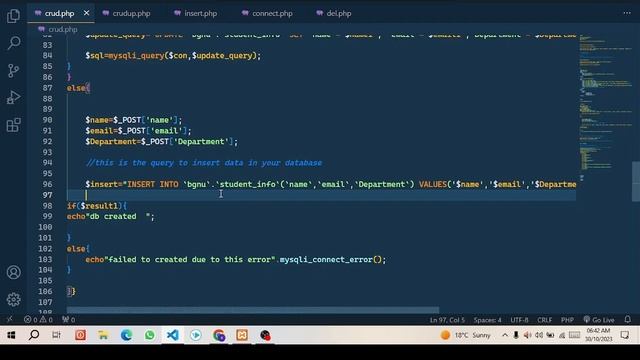Click the insert data comment line
Image resolution: width=640 pixels, height=360 pixels.
click(x=203, y=163)
